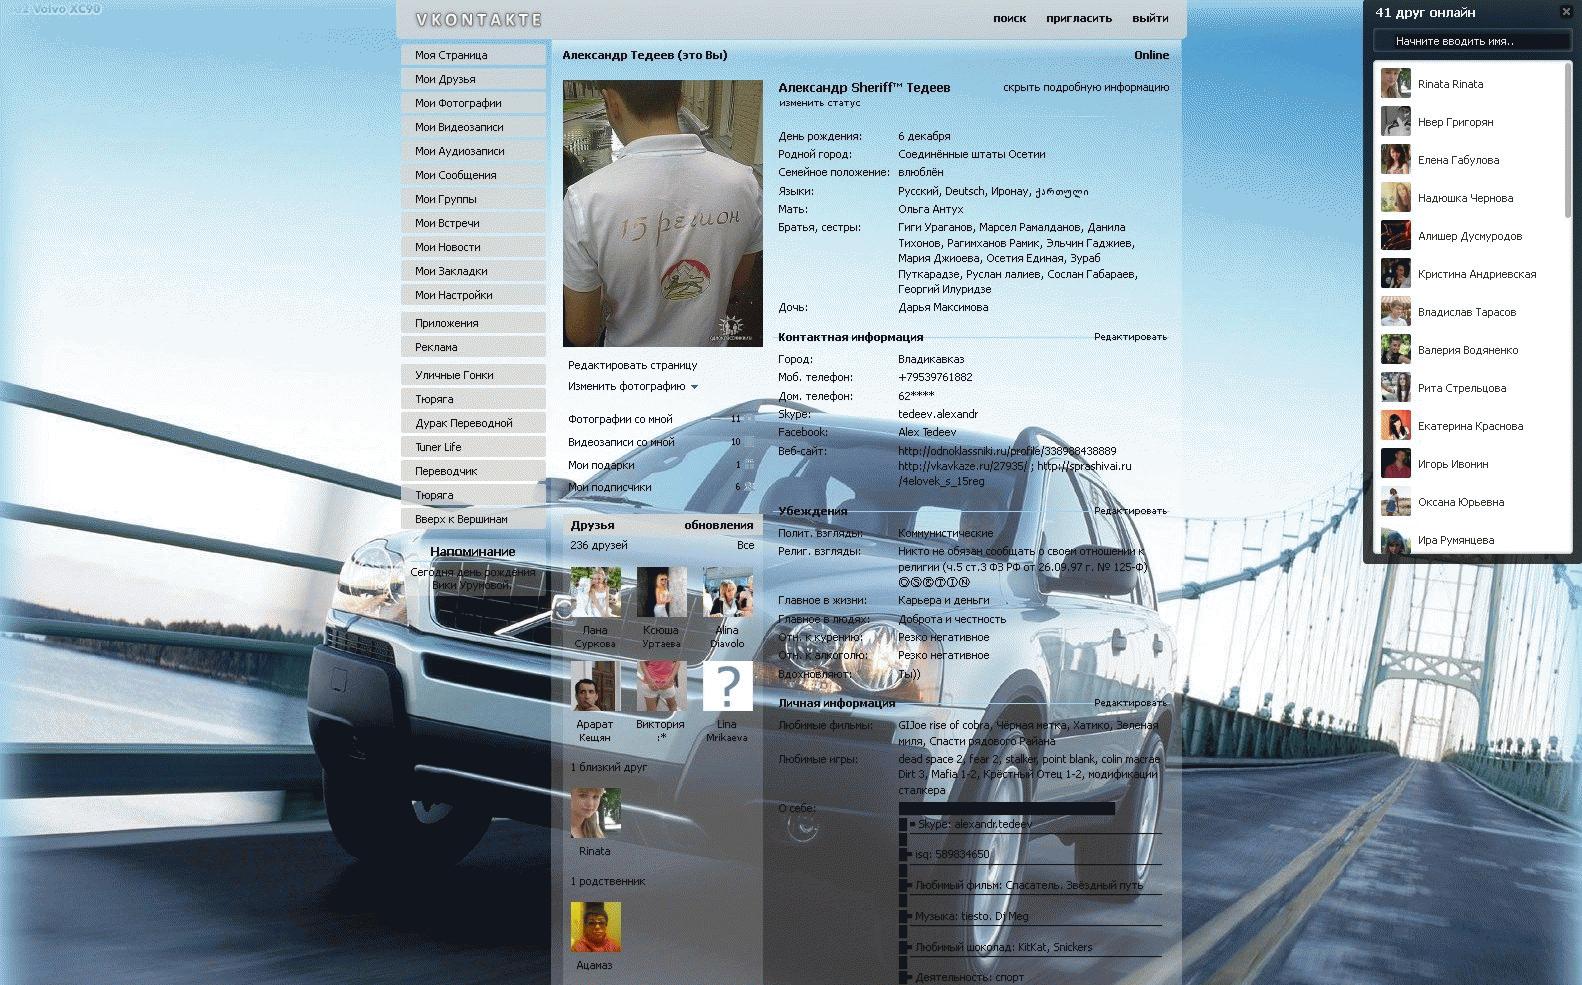Open Видеозаписи со мной

(621, 442)
